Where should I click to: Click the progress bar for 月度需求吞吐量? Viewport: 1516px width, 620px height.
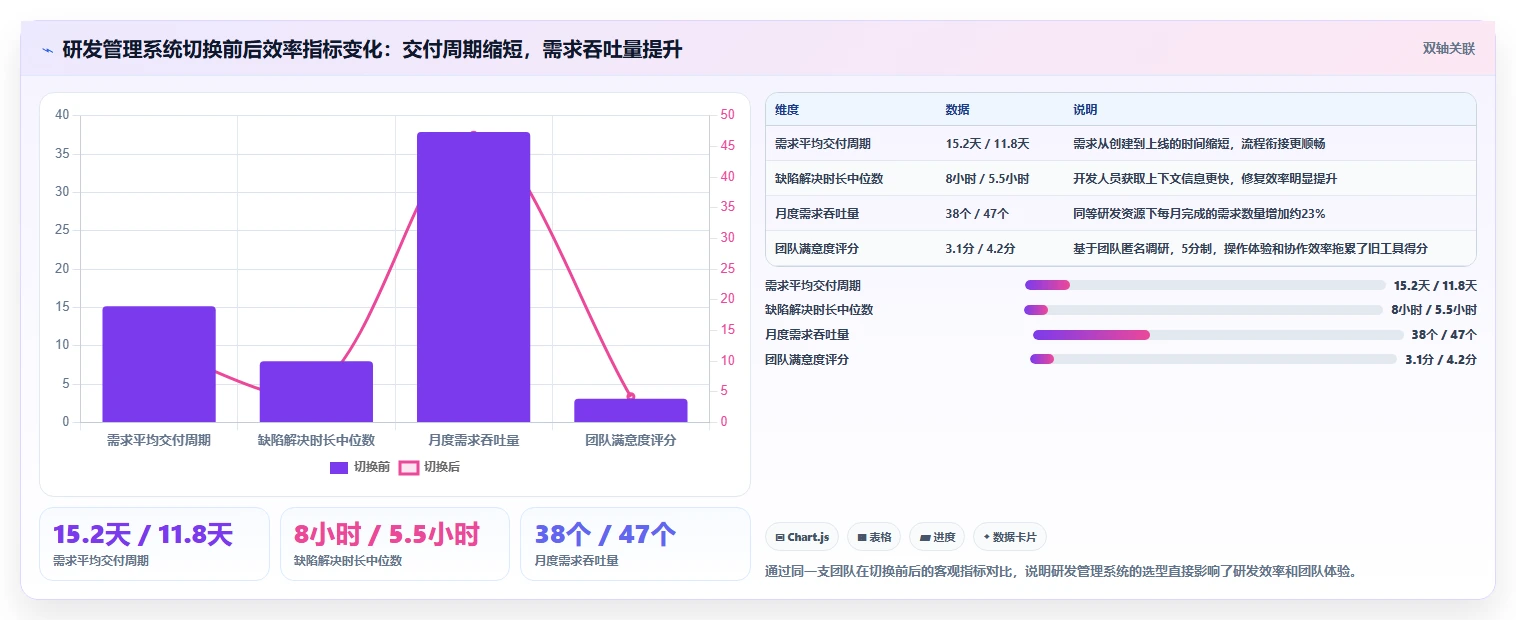tap(1218, 335)
